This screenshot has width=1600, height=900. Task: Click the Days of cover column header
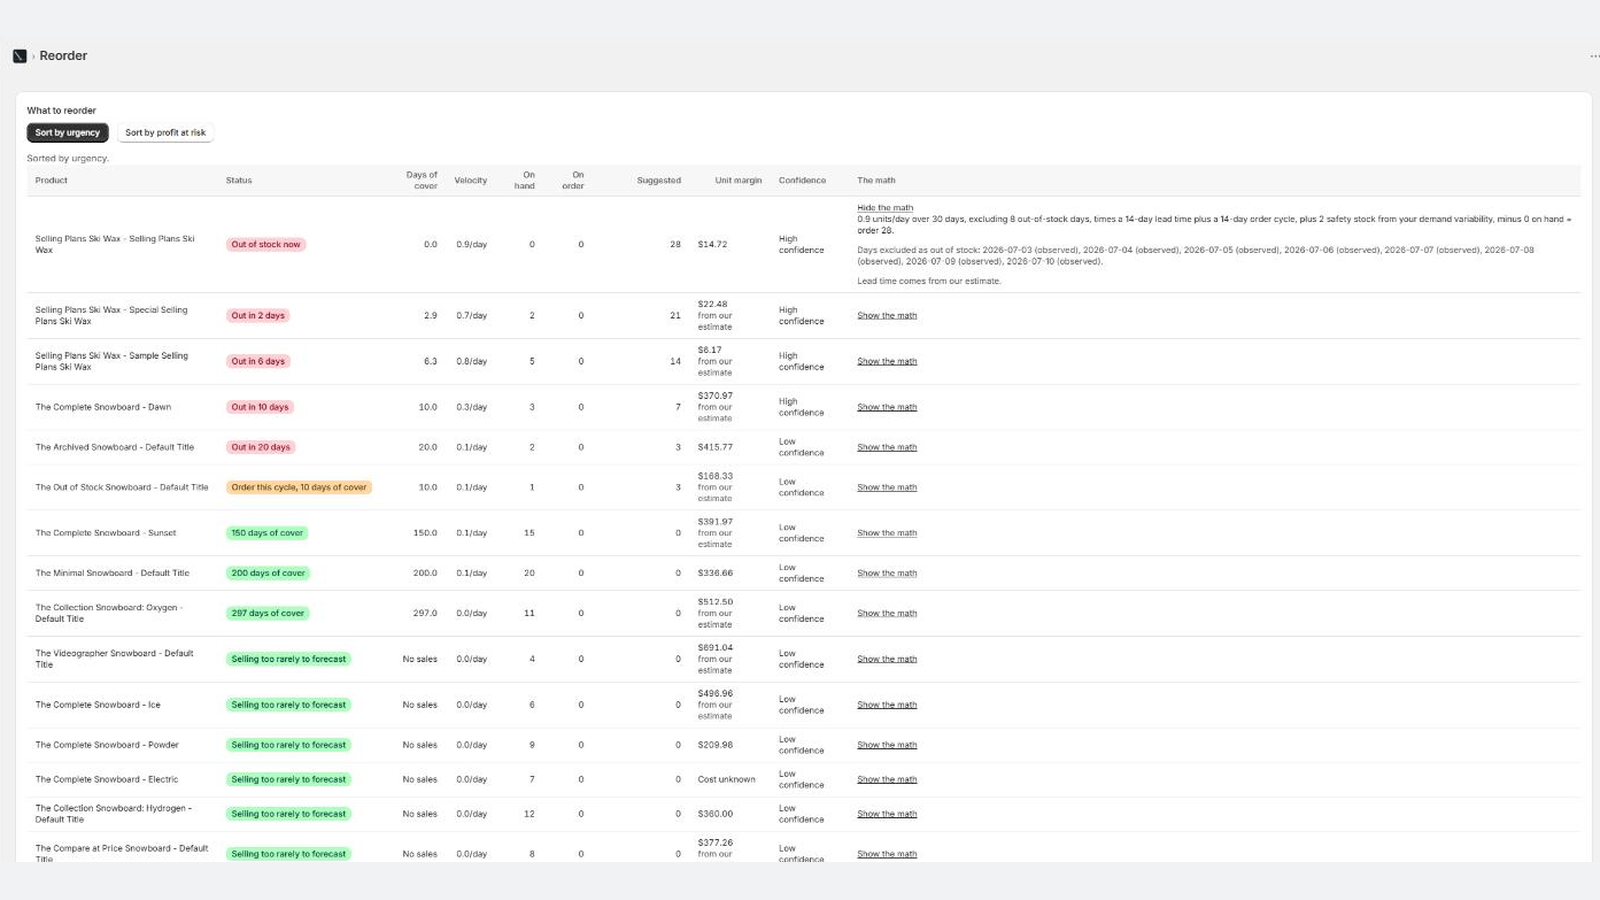(x=422, y=181)
